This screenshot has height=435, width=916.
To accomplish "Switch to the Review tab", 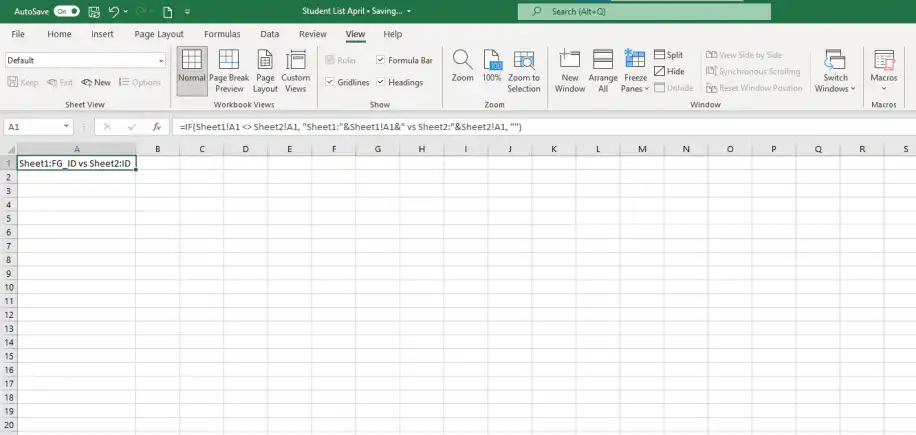I will [x=313, y=34].
